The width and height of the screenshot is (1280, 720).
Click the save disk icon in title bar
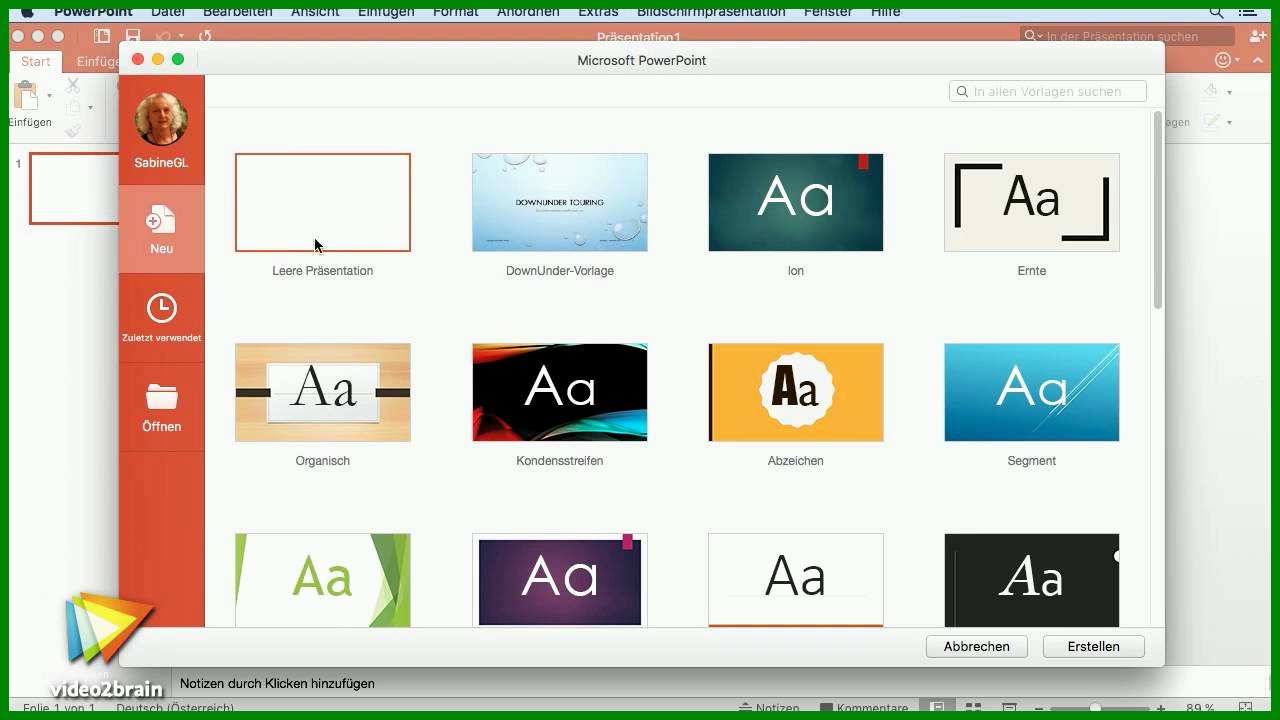133,36
